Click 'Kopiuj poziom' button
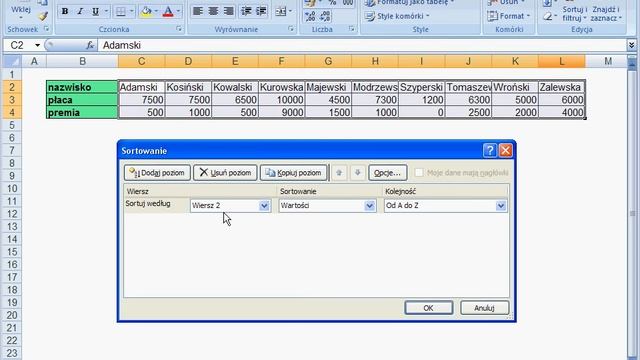The height and width of the screenshot is (360, 640). tap(294, 173)
